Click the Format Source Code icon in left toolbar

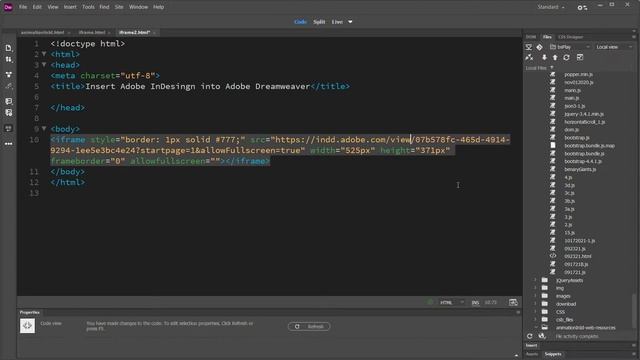click(9, 86)
